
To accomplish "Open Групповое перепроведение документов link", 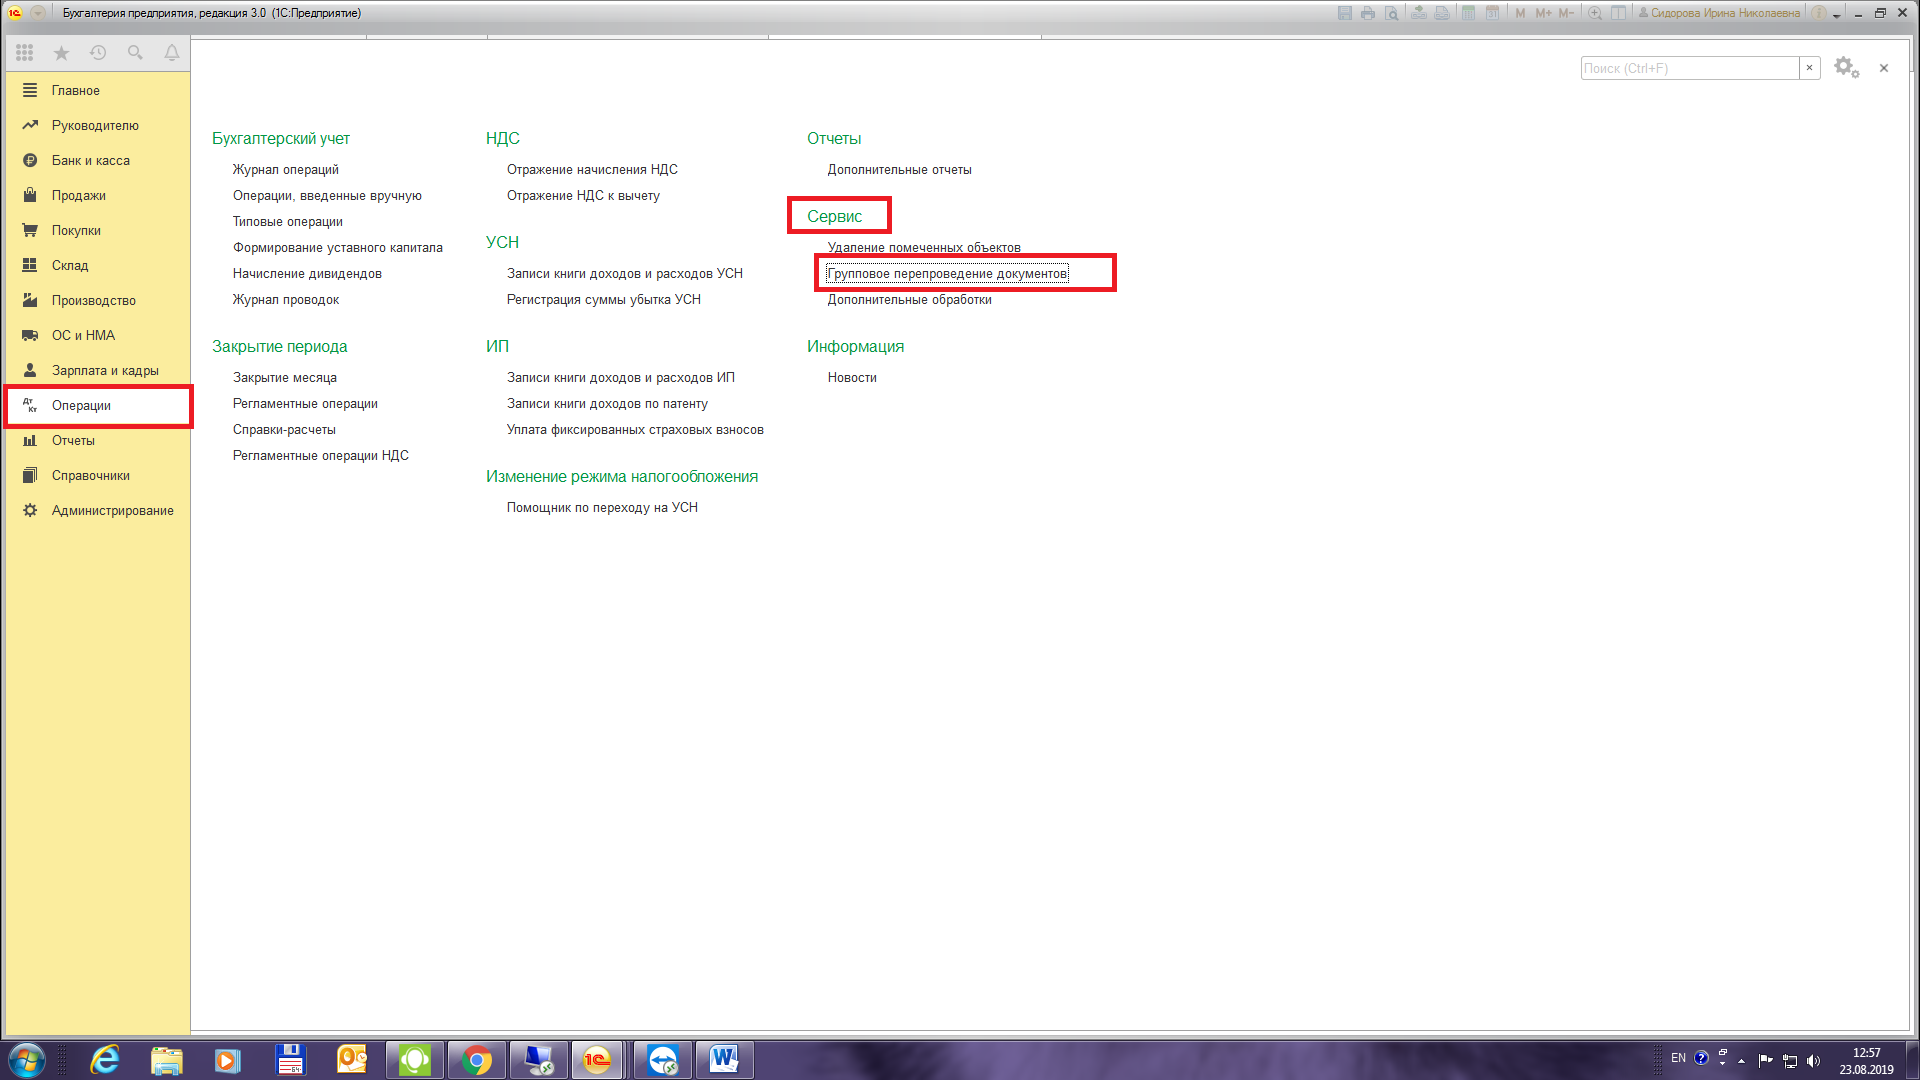I will click(946, 274).
